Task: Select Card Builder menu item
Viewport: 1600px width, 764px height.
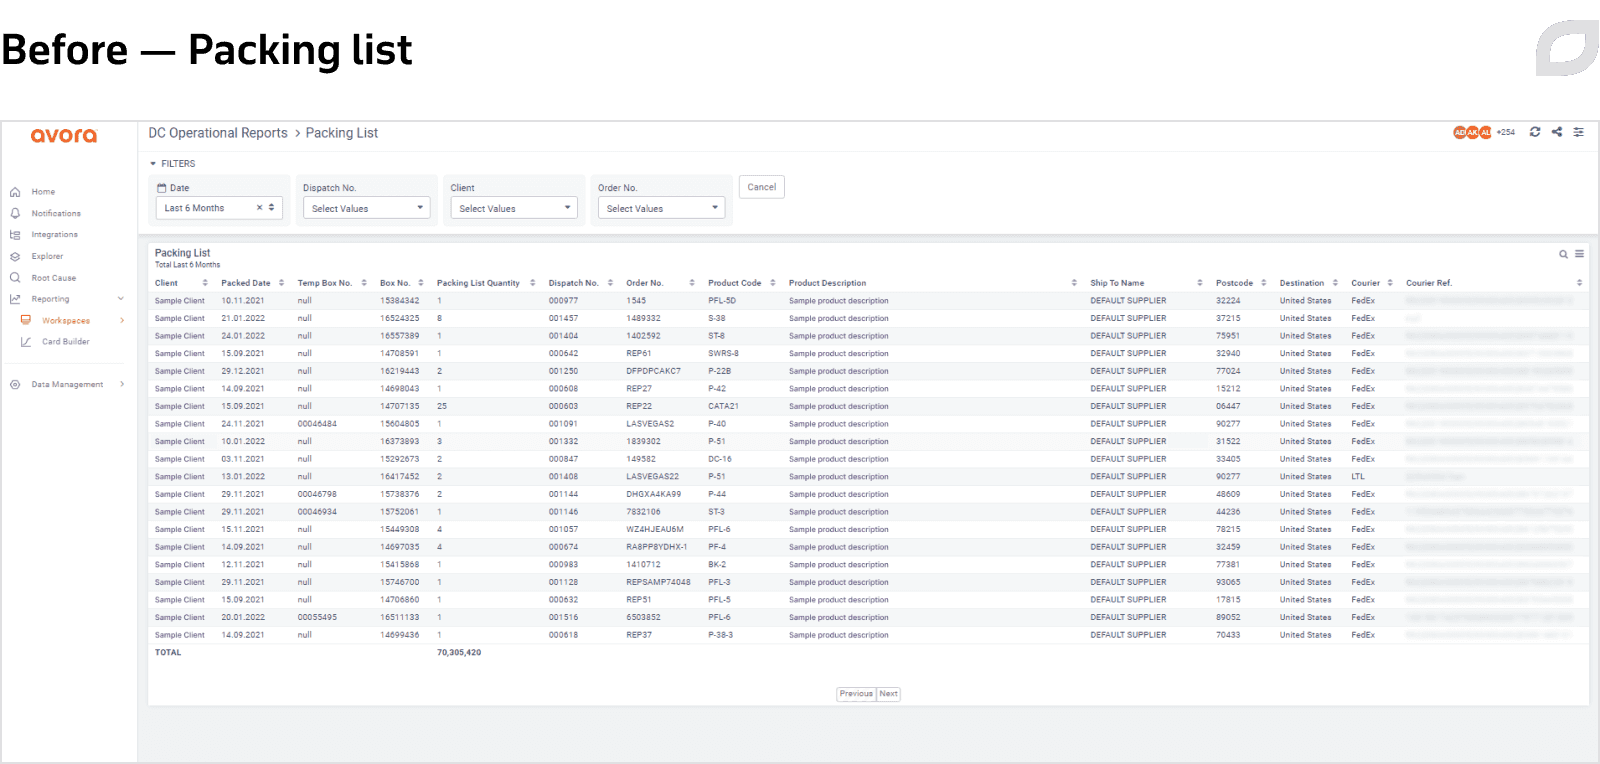Action: pyautogui.click(x=66, y=342)
